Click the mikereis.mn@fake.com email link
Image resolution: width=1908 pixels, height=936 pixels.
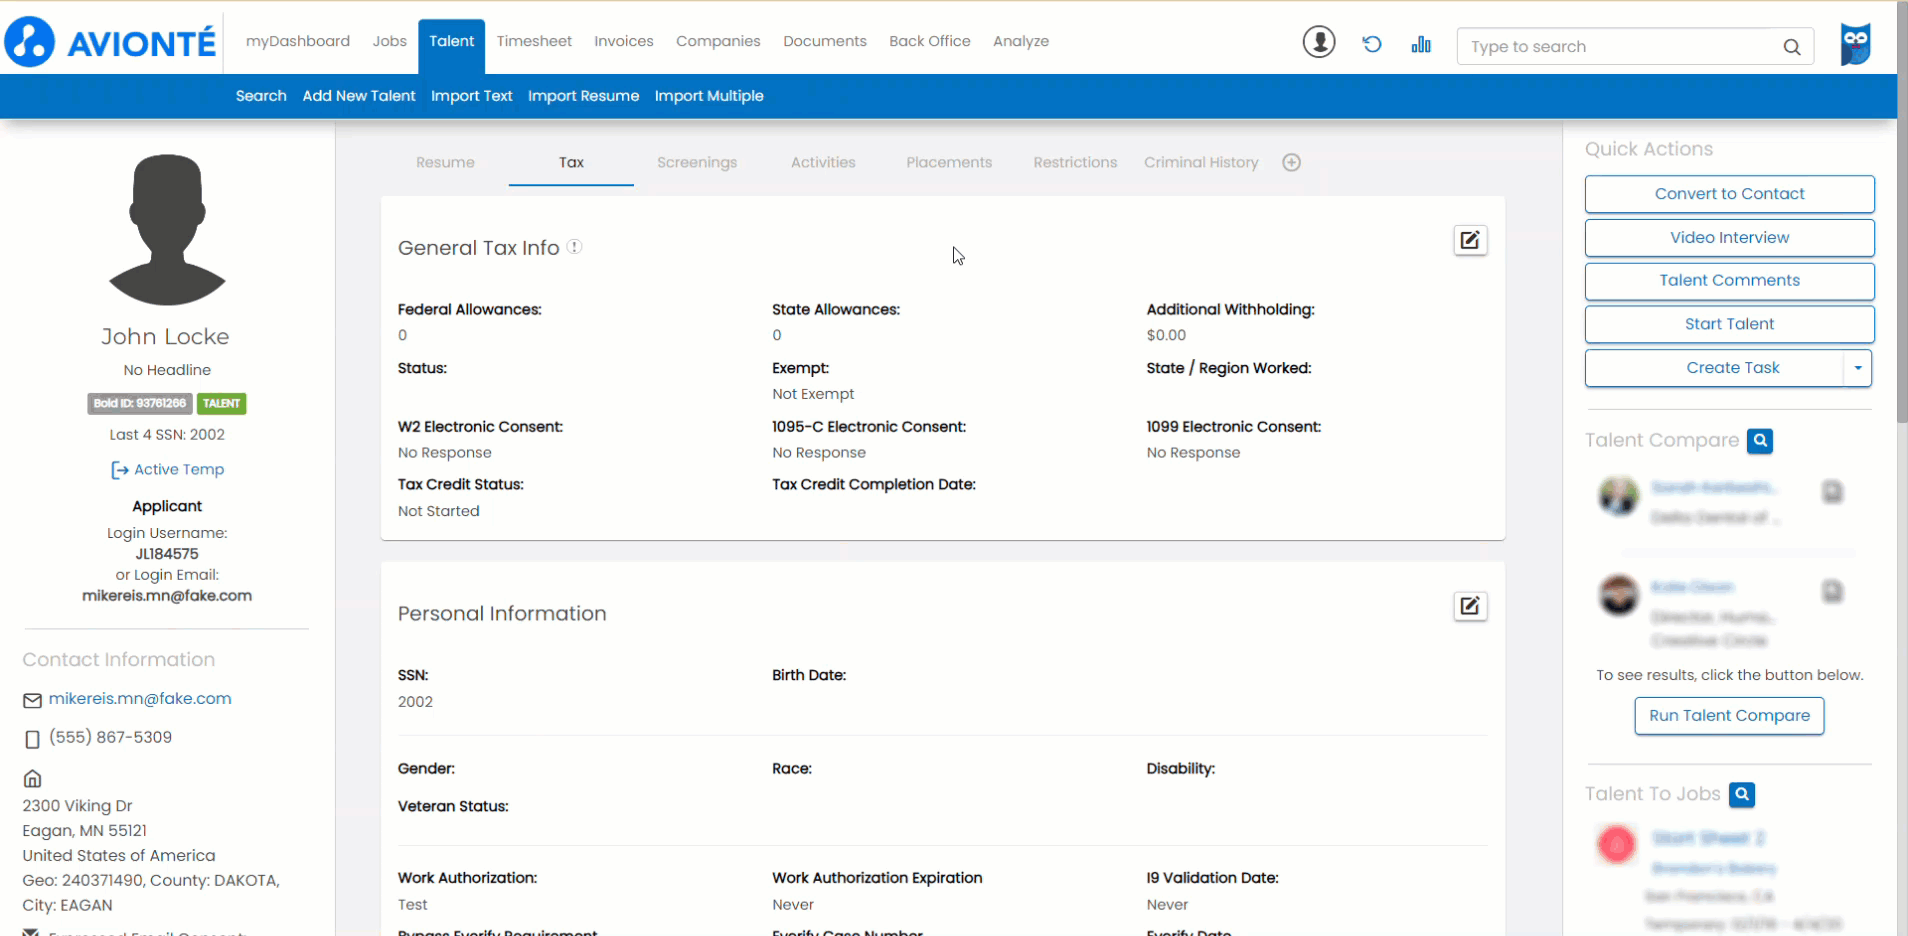point(140,699)
